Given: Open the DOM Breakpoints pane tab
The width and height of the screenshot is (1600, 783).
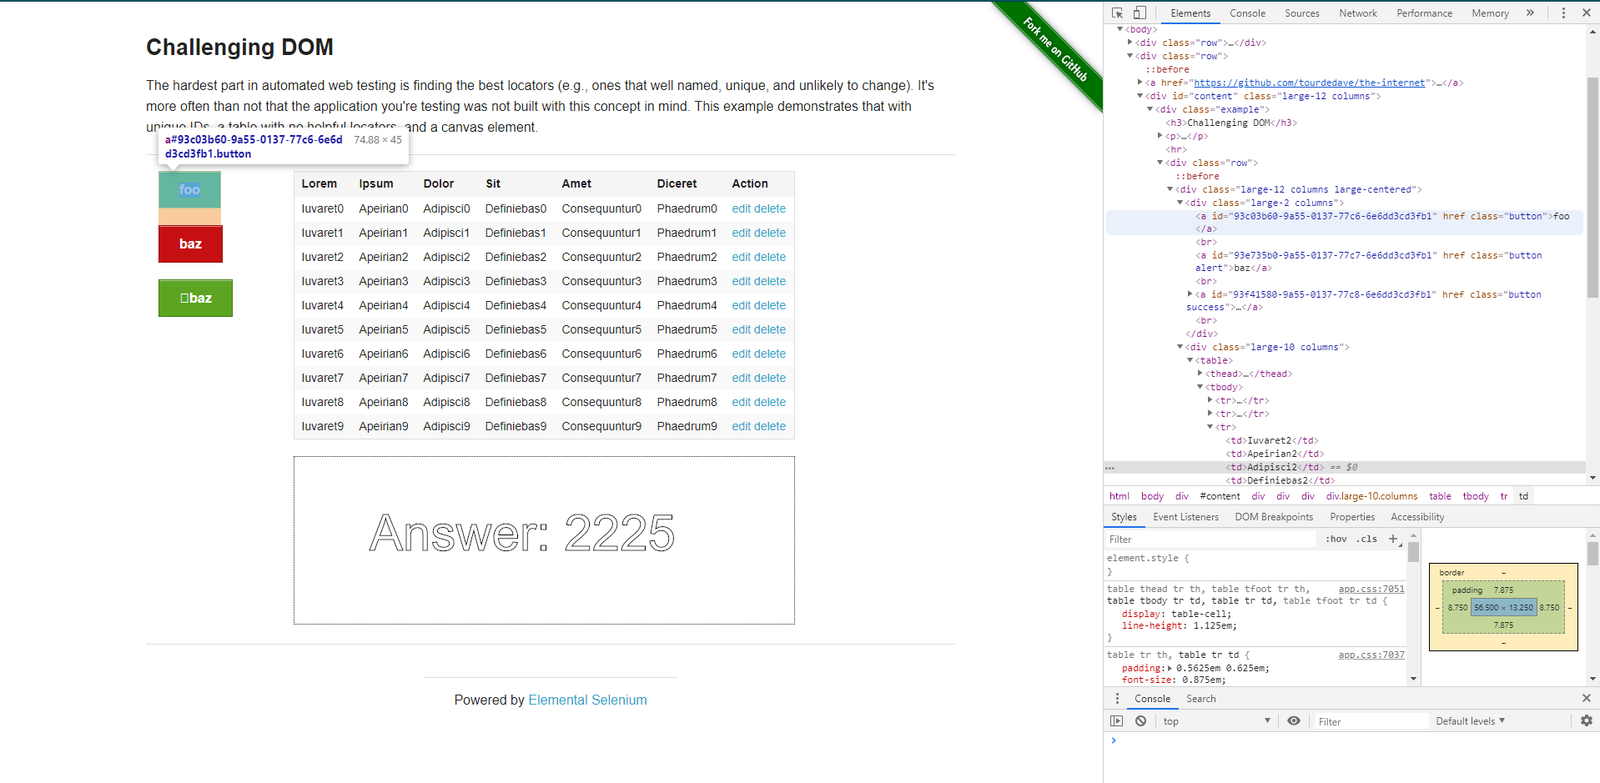Looking at the screenshot, I should 1274,517.
